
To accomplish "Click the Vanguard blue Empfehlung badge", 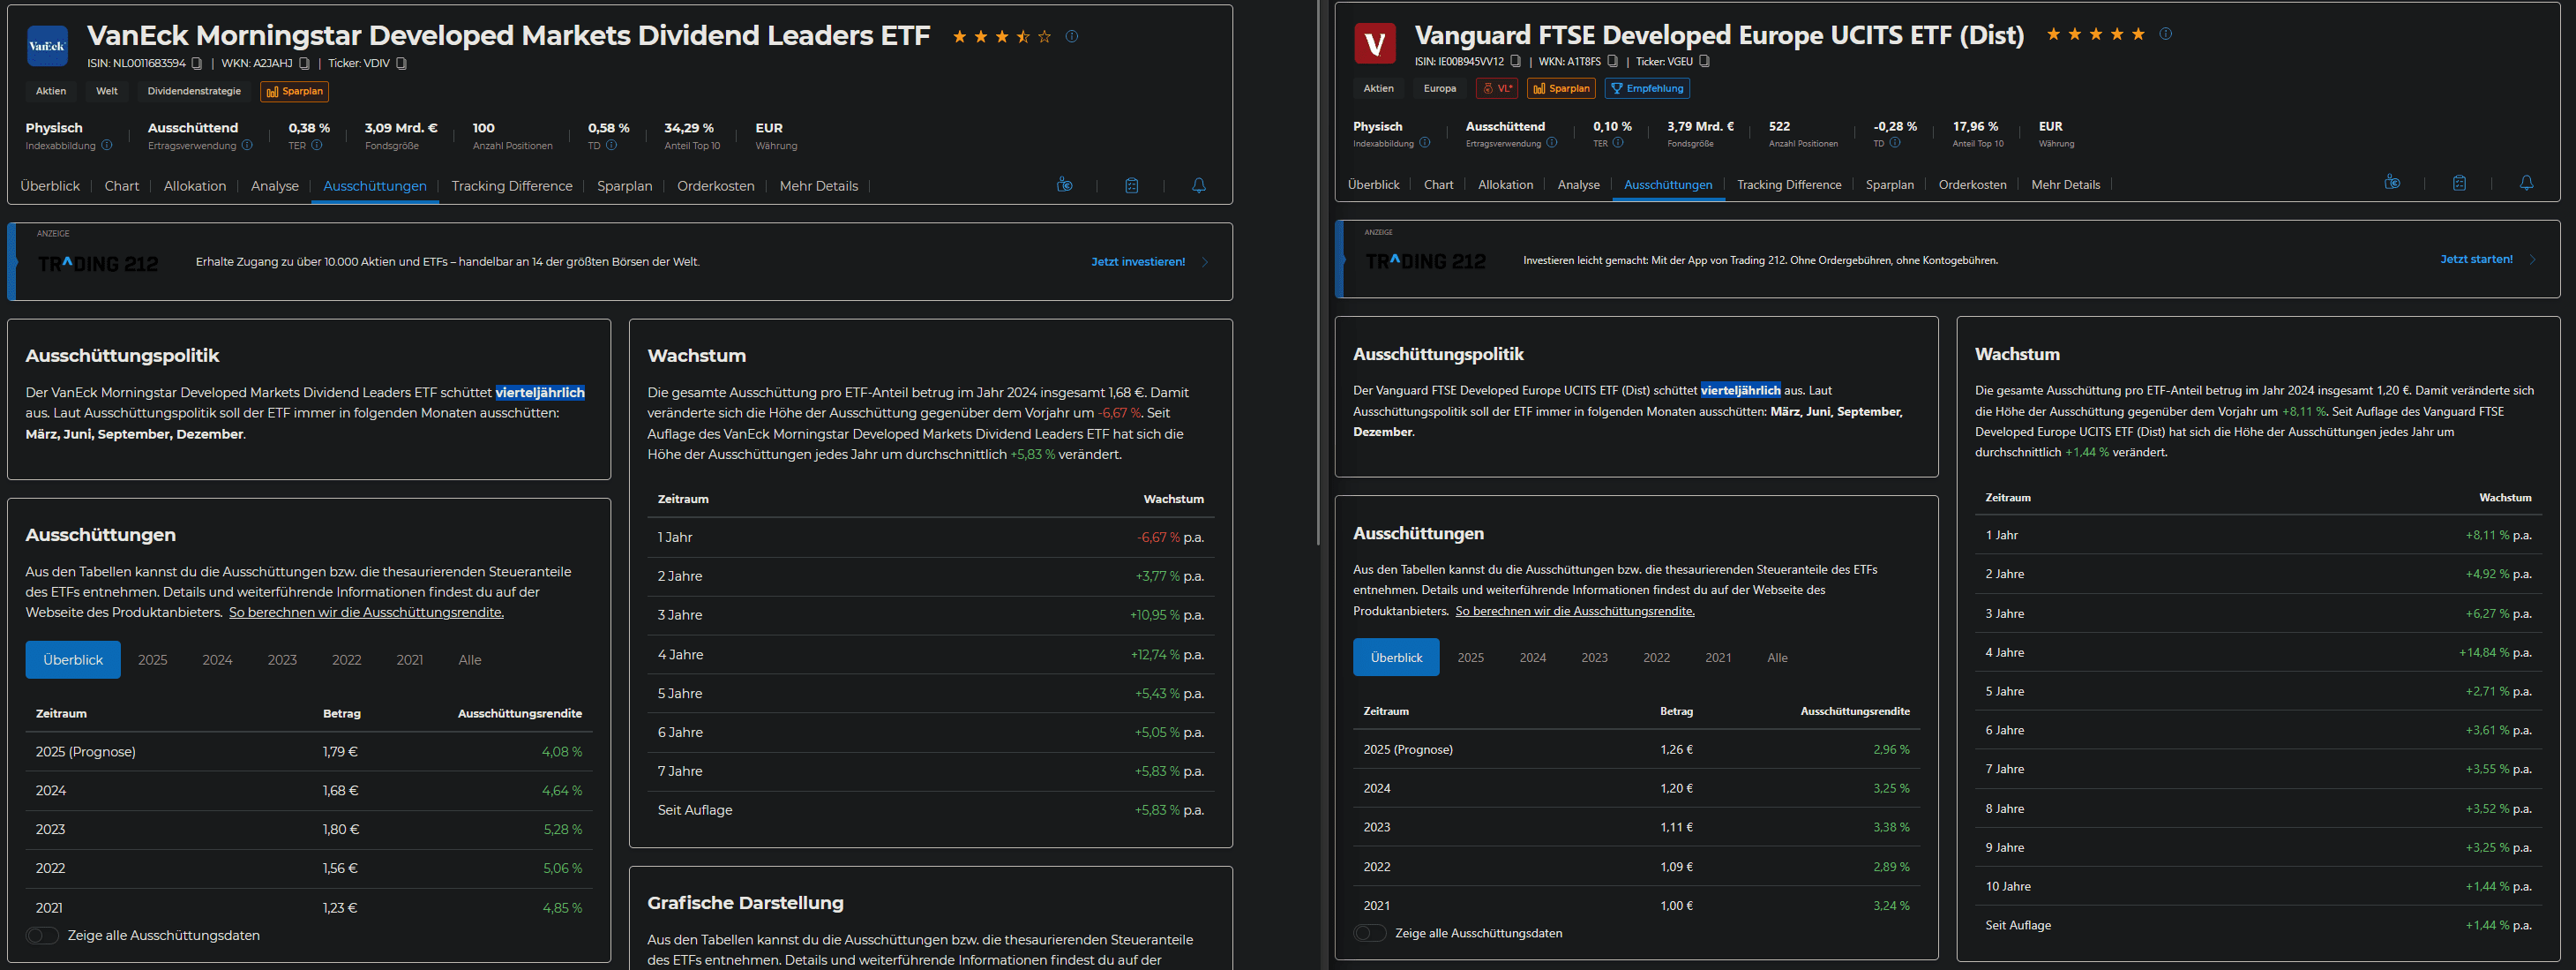I will 1647,89.
